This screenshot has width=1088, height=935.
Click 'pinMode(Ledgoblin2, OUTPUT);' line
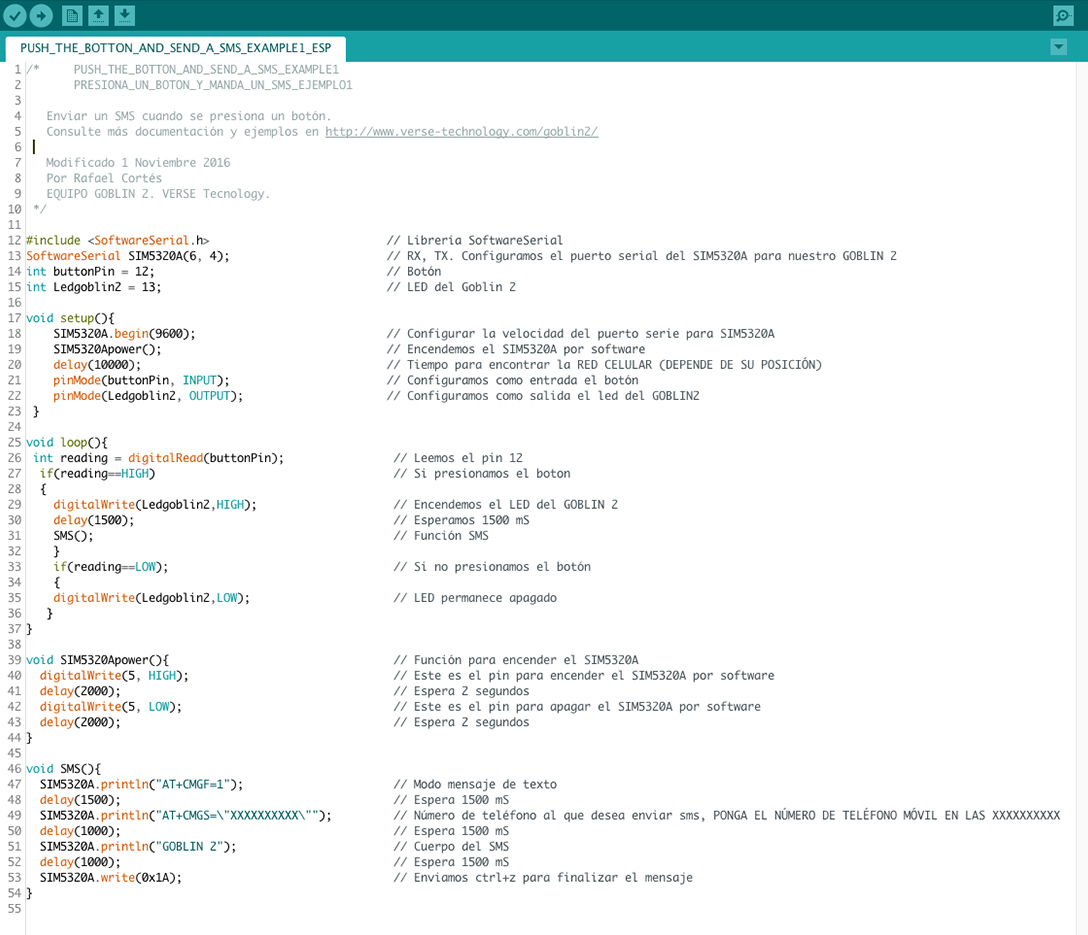[148, 396]
